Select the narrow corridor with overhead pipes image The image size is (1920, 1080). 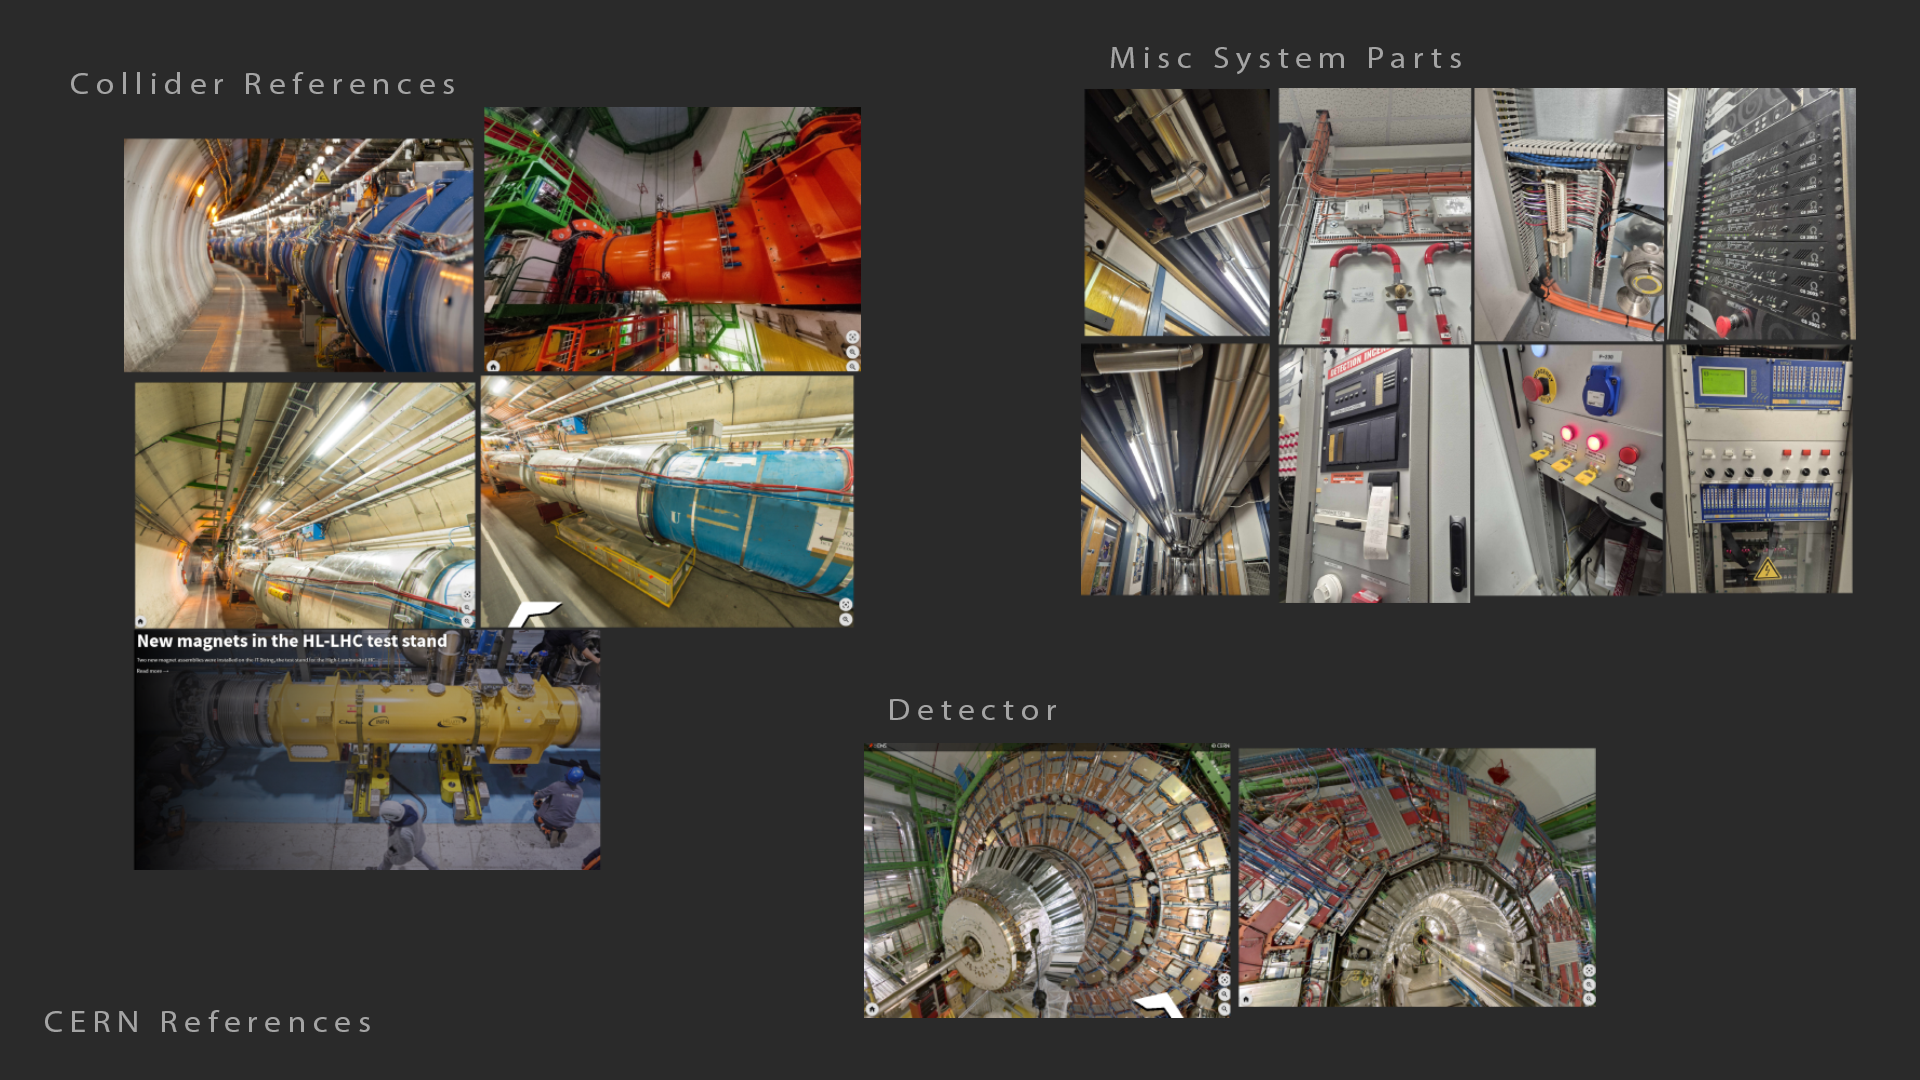[1175, 470]
